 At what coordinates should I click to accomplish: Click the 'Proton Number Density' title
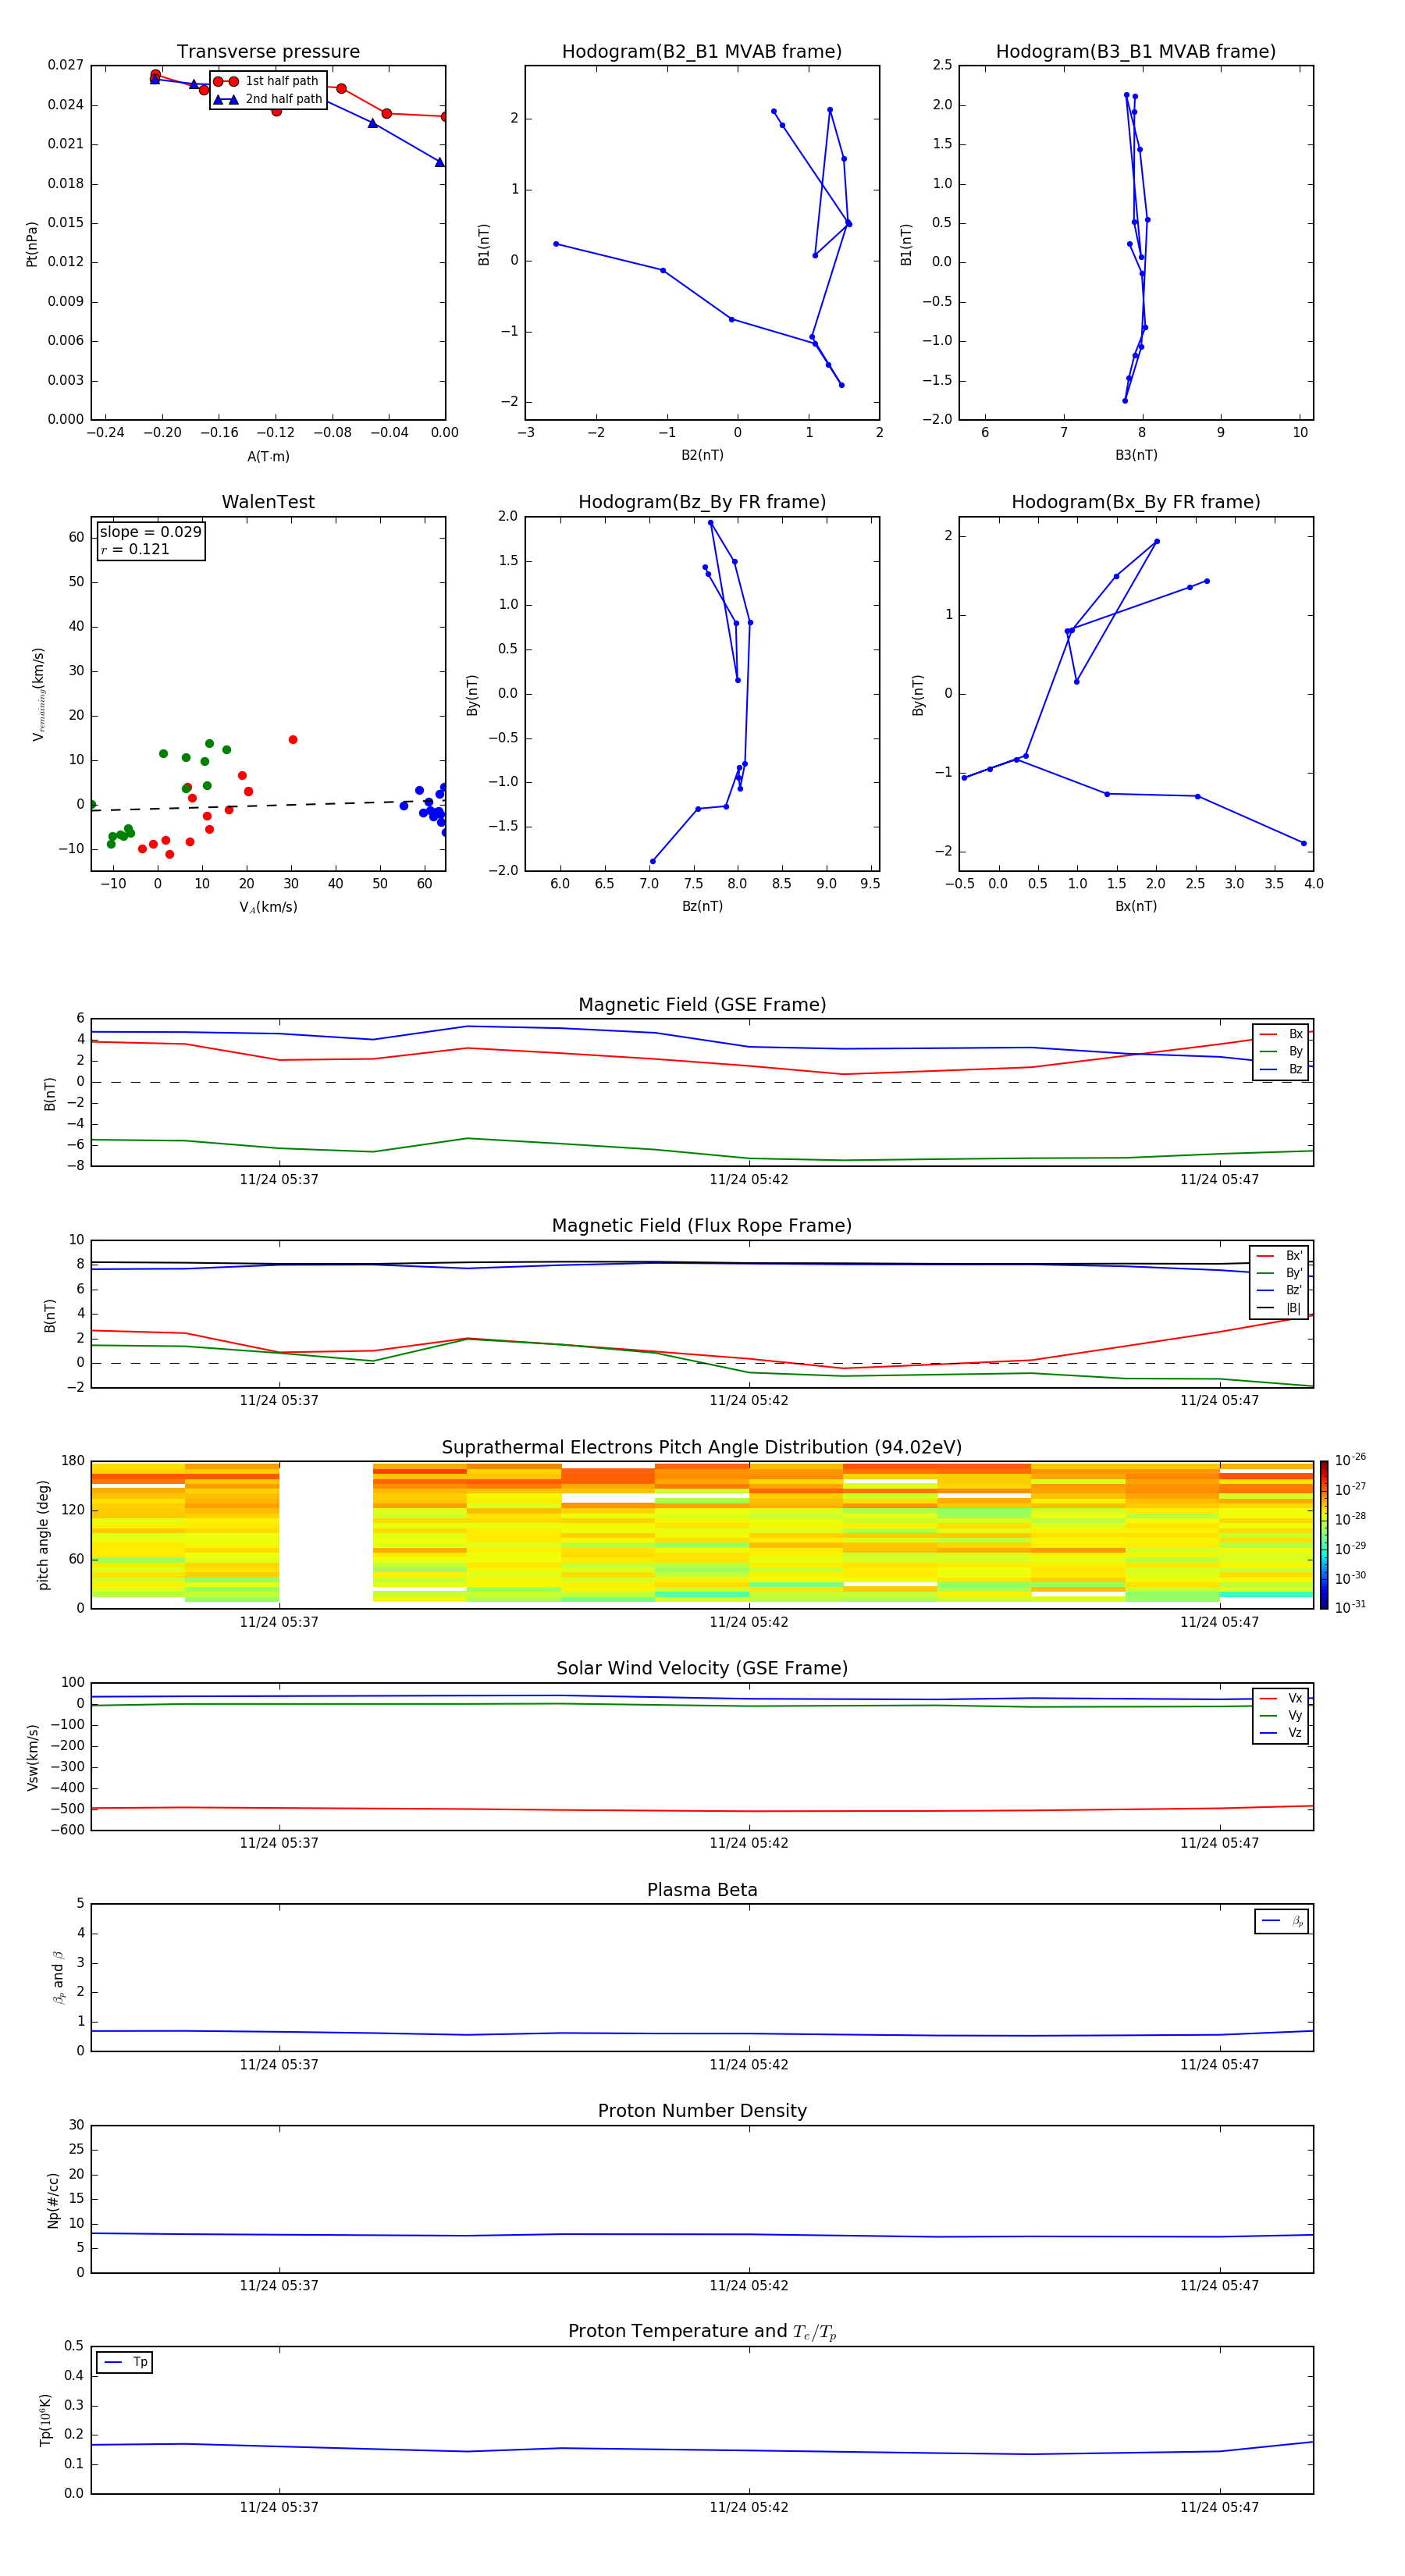(702, 2111)
